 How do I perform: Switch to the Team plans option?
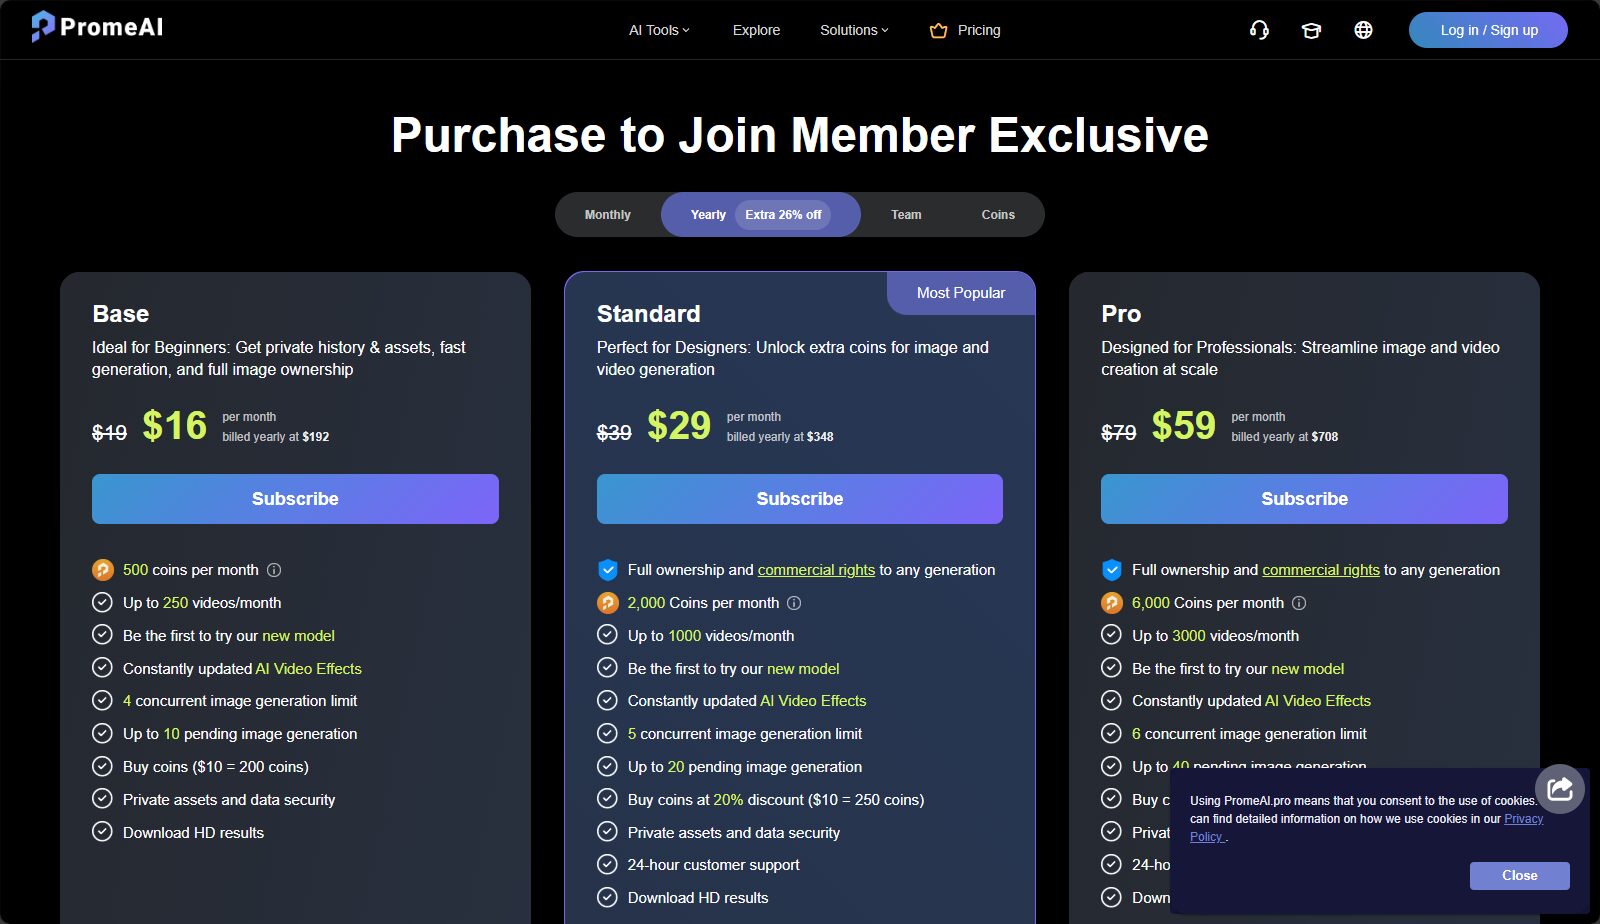point(906,215)
